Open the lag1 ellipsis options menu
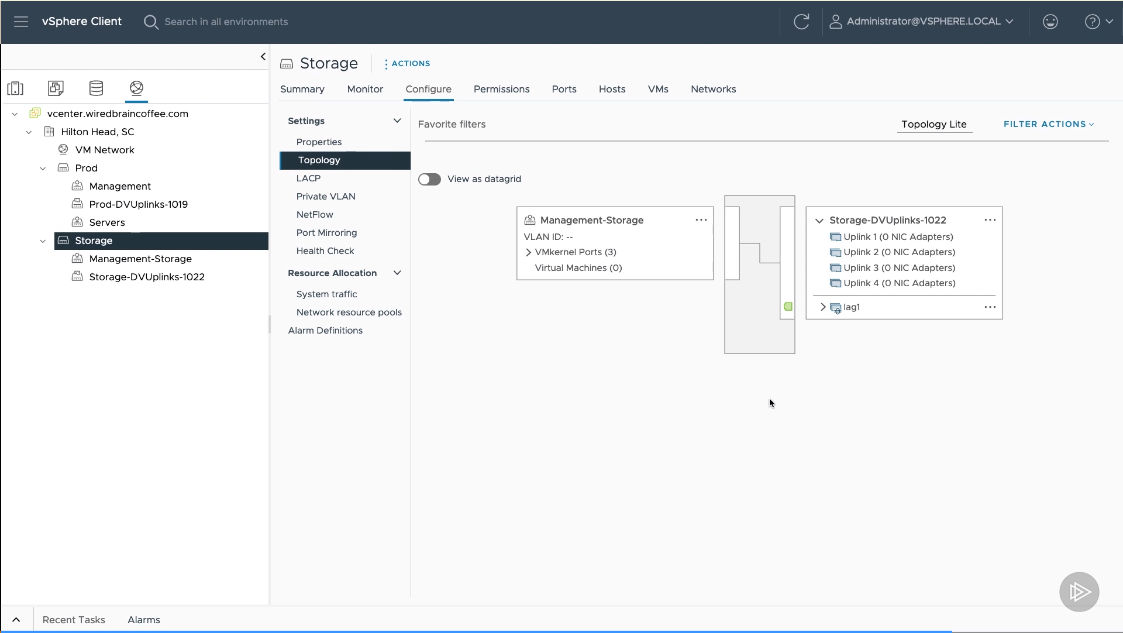 tap(990, 307)
